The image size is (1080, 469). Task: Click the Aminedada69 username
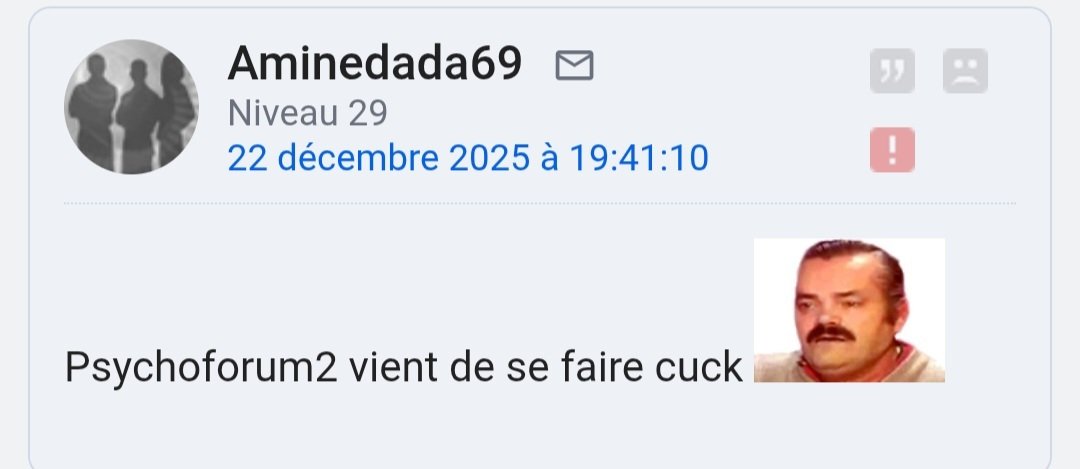pyautogui.click(x=375, y=63)
